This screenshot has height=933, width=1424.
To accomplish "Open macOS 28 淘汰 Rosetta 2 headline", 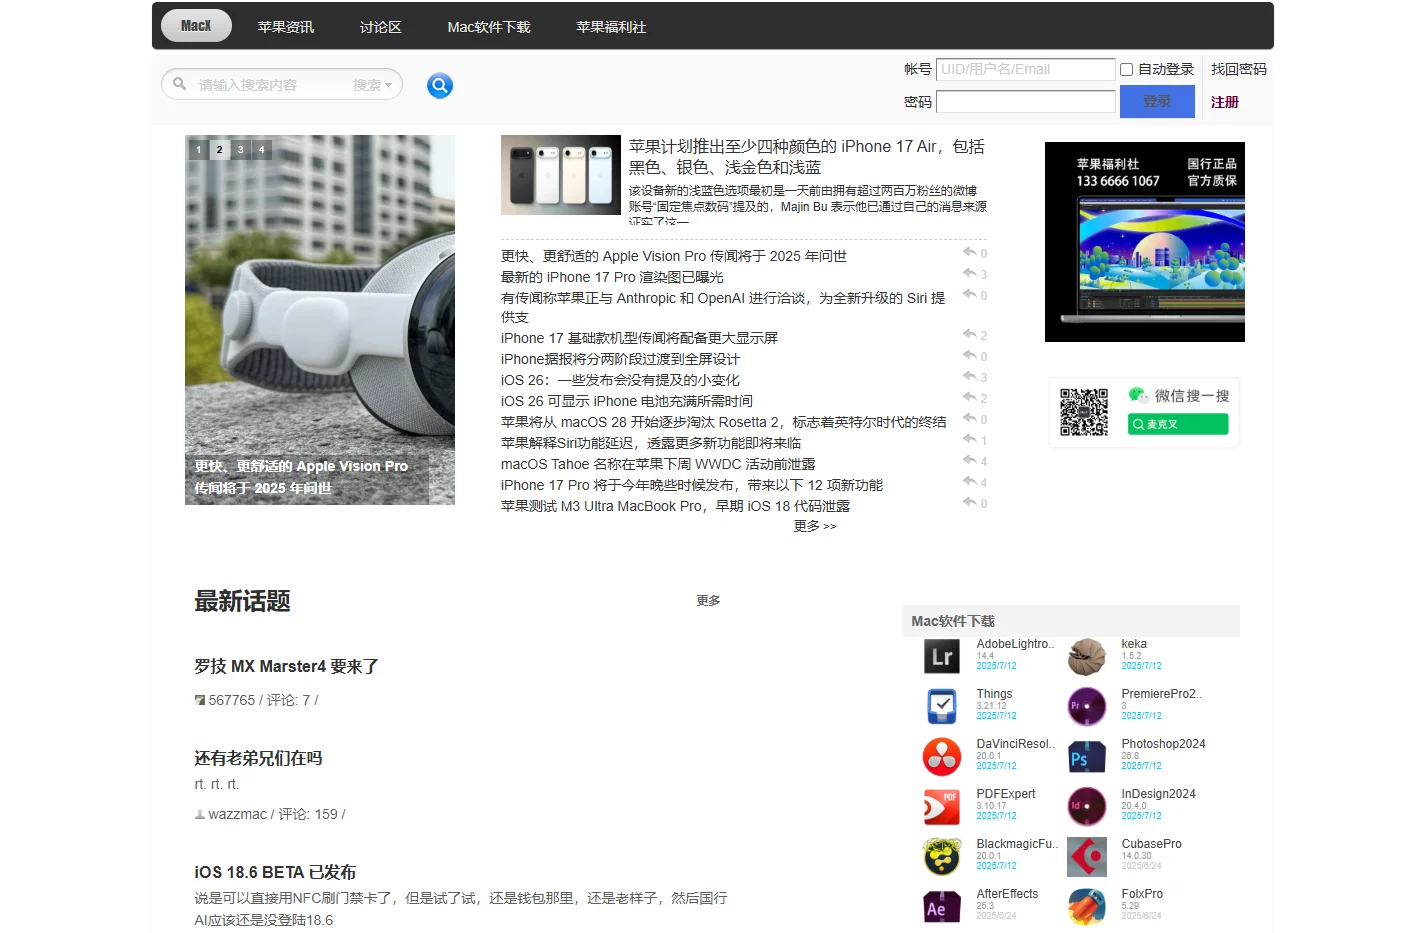I will (x=724, y=422).
